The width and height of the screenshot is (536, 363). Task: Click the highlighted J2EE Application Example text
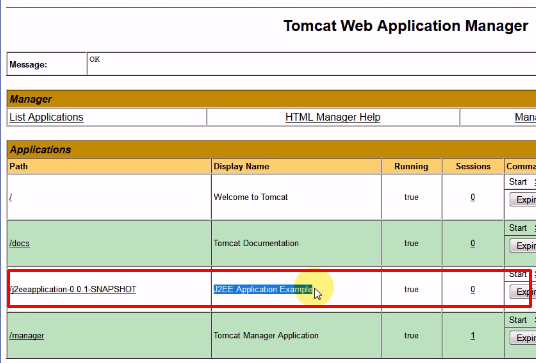[263, 290]
